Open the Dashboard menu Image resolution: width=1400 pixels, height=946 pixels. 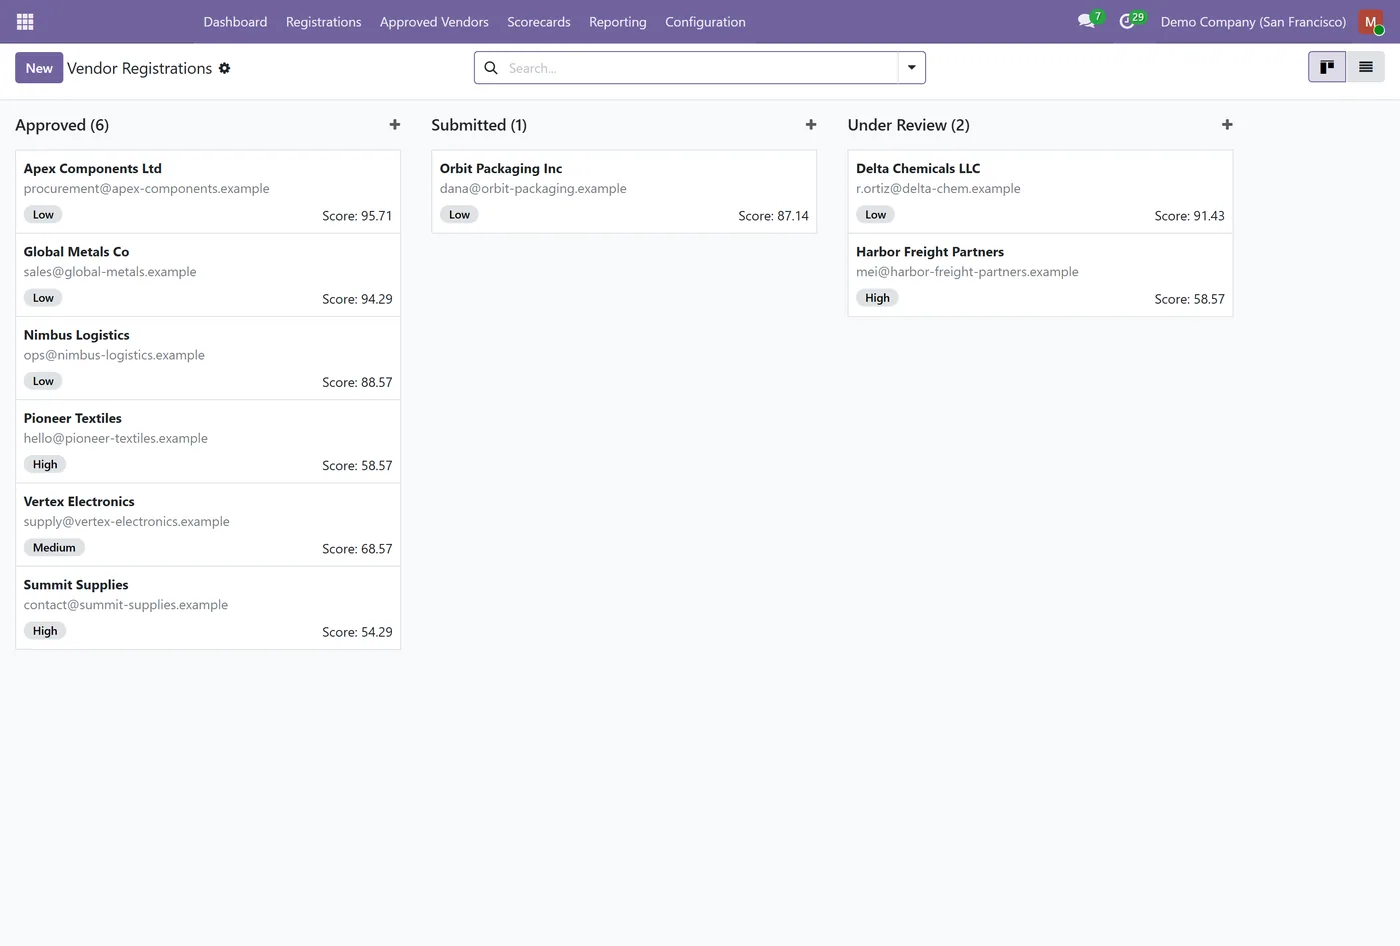point(235,21)
